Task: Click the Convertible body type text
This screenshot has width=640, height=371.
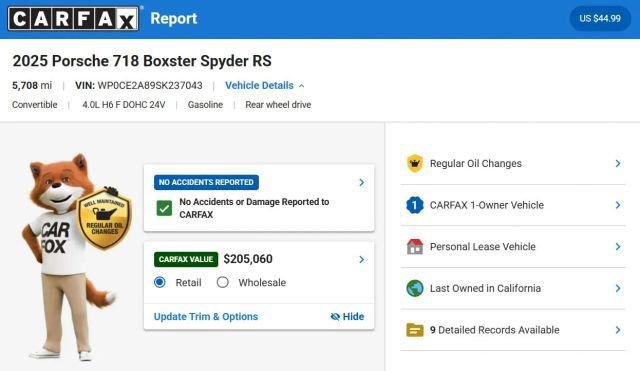Action: point(35,104)
